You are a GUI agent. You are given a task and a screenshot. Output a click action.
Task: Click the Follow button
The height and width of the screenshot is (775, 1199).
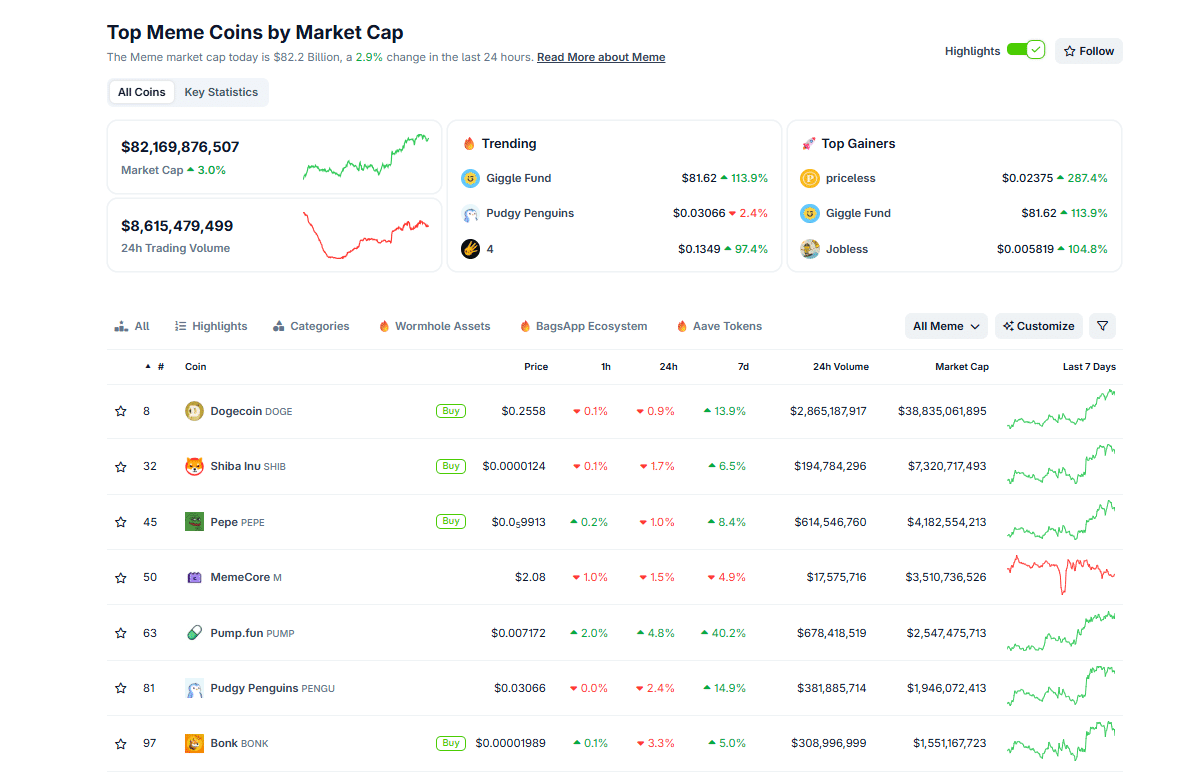1088,50
